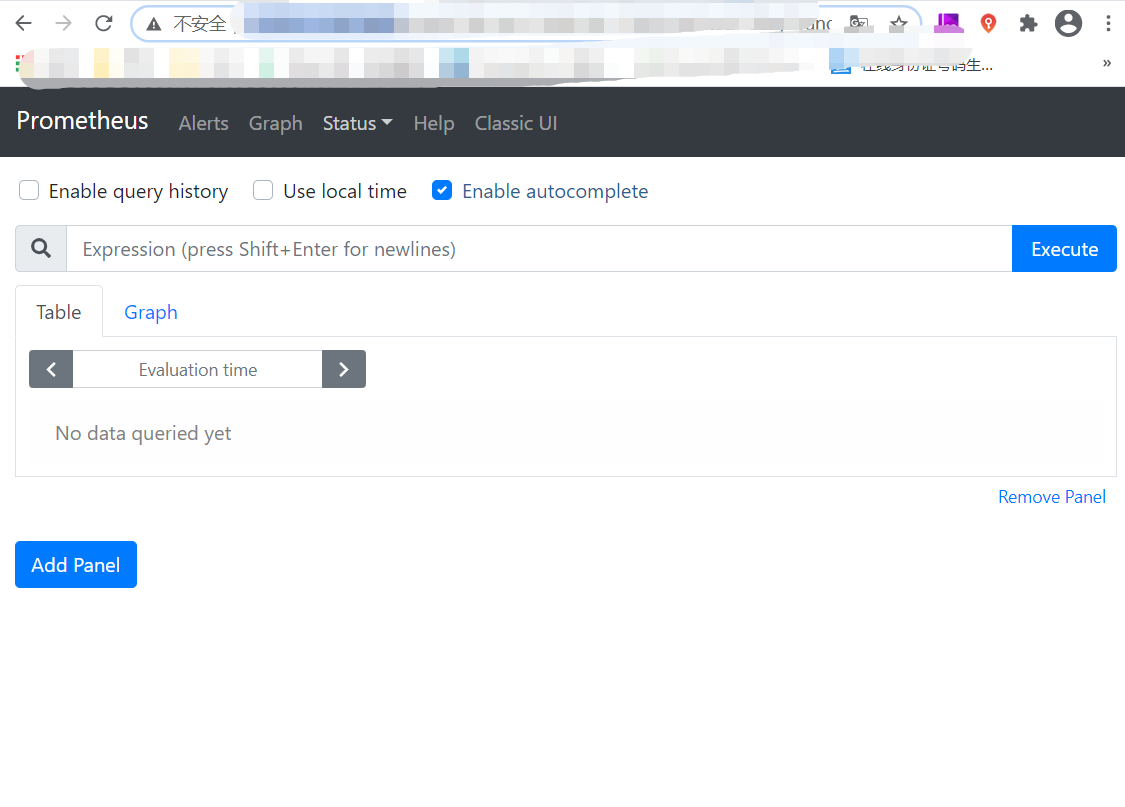Click the Remove Panel link
This screenshot has width=1125, height=807.
click(x=1052, y=497)
